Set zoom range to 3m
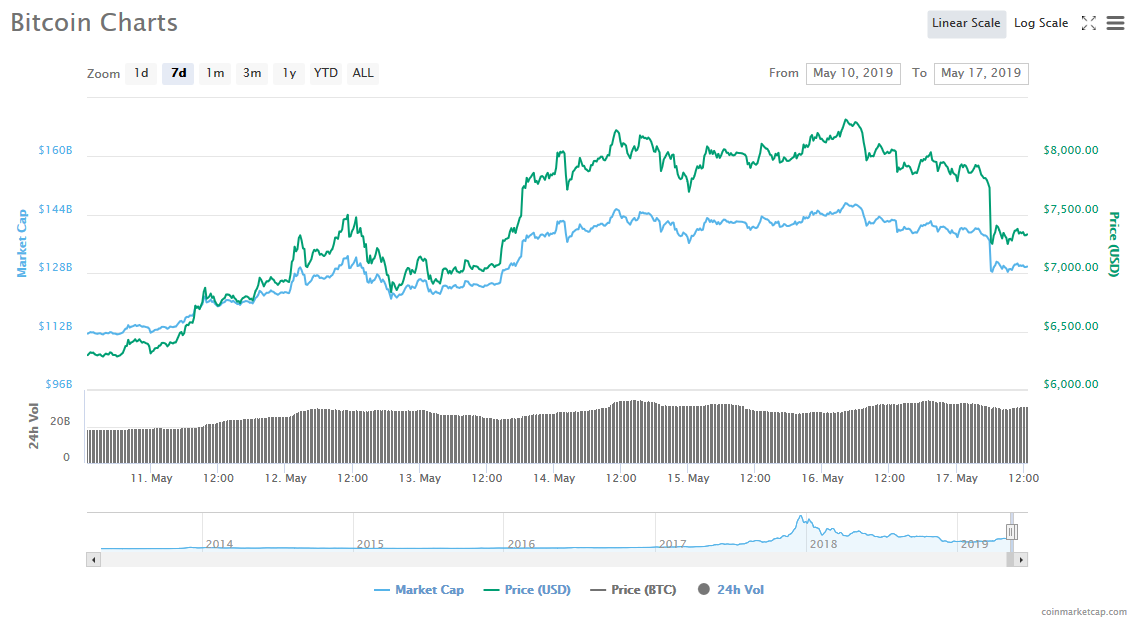1137x620 pixels. (x=252, y=73)
